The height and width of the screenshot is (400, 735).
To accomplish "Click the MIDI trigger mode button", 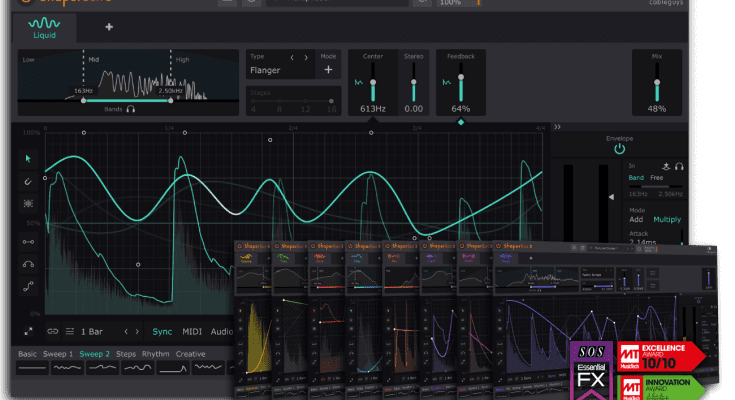I will [192, 331].
